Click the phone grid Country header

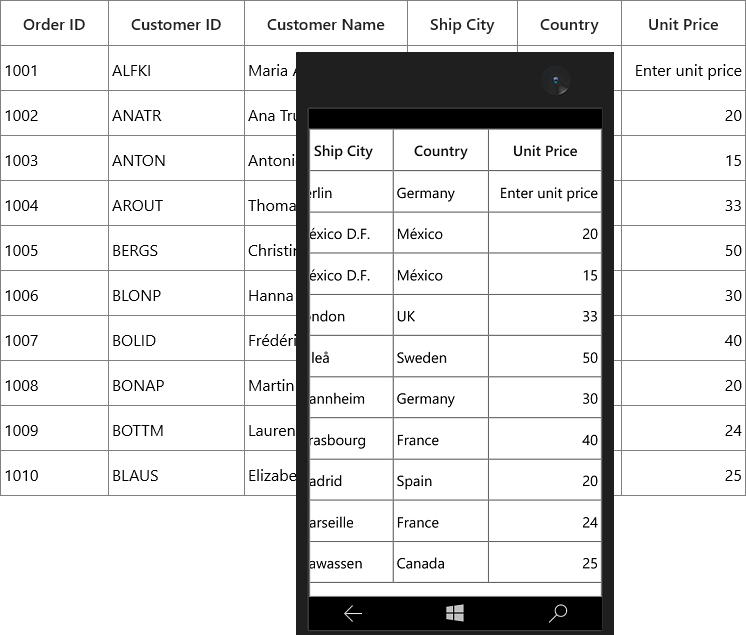[441, 150]
